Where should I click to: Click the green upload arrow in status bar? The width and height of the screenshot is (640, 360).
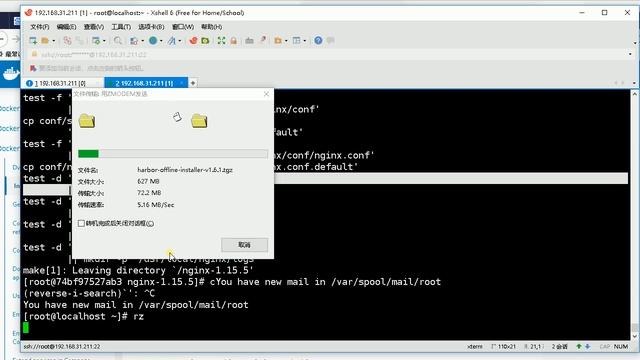[579, 347]
